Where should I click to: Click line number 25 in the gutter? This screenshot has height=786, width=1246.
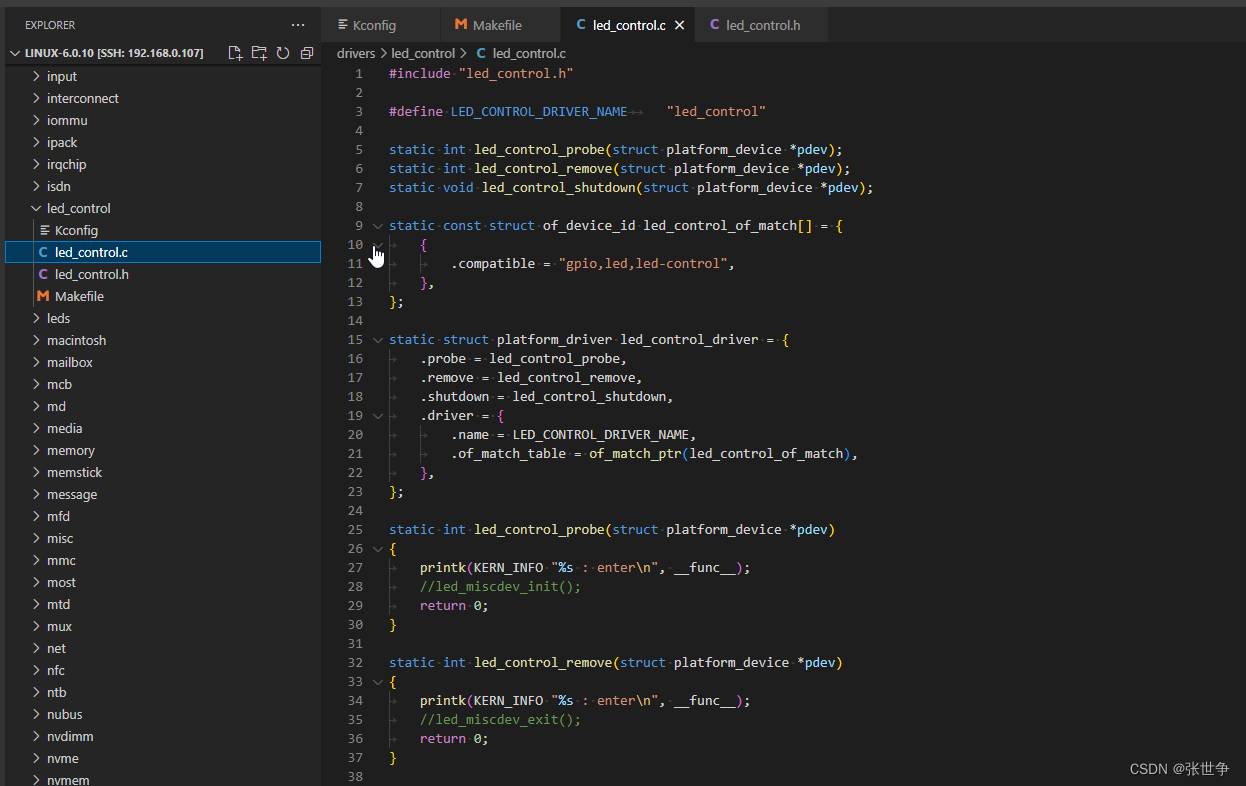pos(355,530)
